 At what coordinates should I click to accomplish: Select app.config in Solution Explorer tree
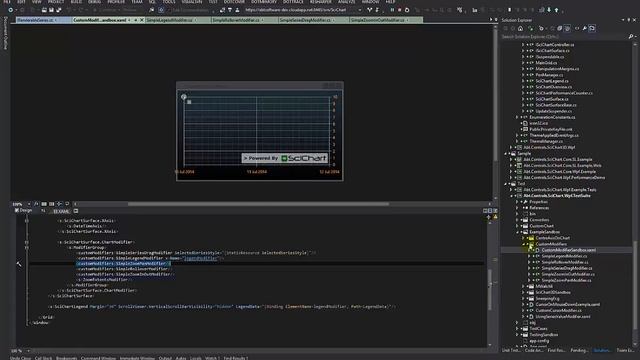(x=539, y=341)
